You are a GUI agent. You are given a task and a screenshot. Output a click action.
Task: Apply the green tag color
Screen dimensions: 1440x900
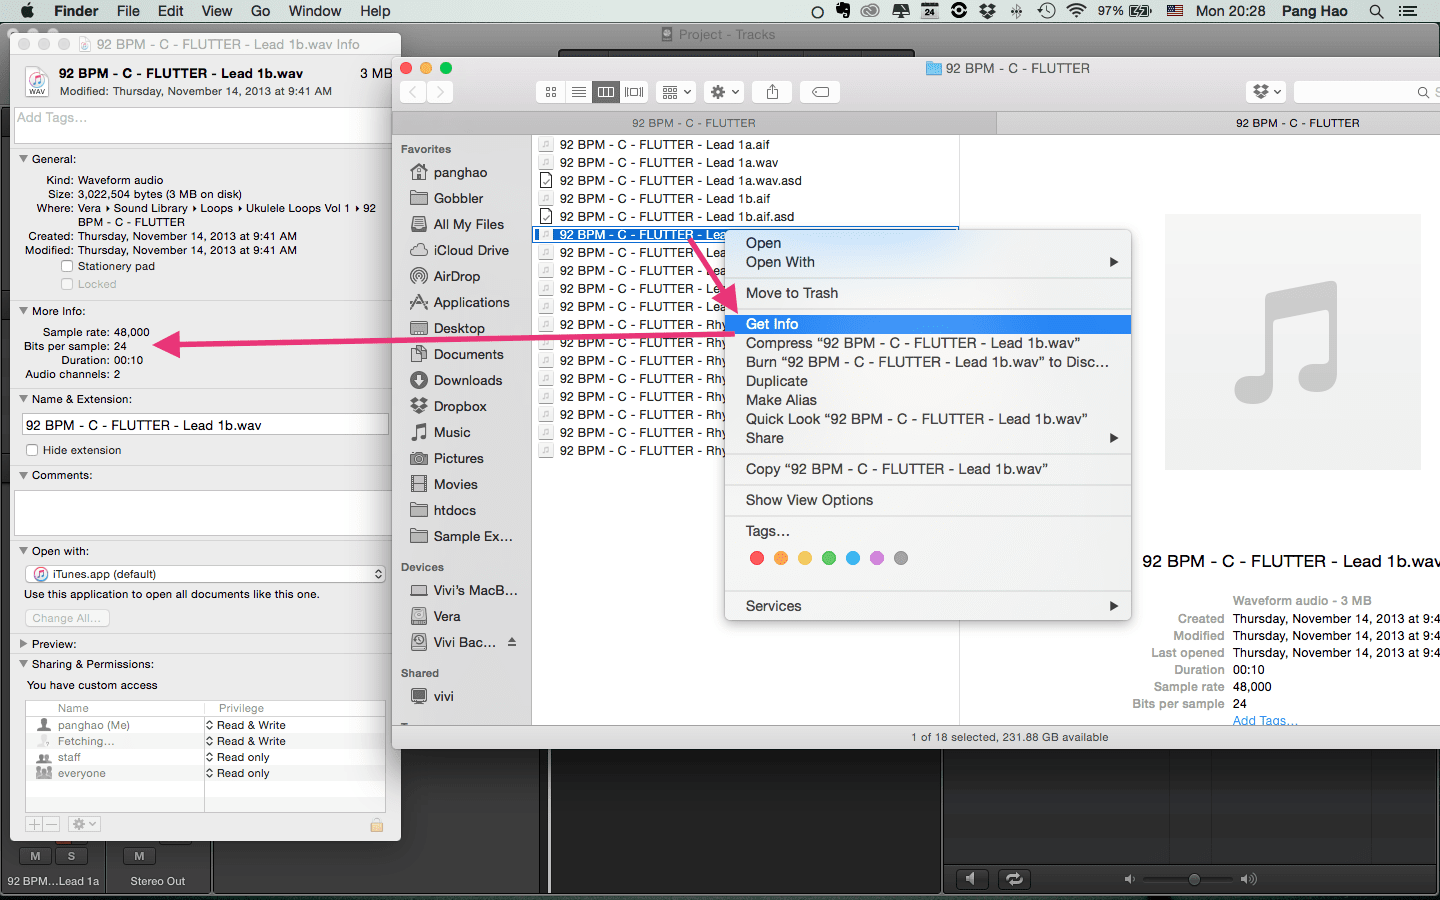point(829,558)
